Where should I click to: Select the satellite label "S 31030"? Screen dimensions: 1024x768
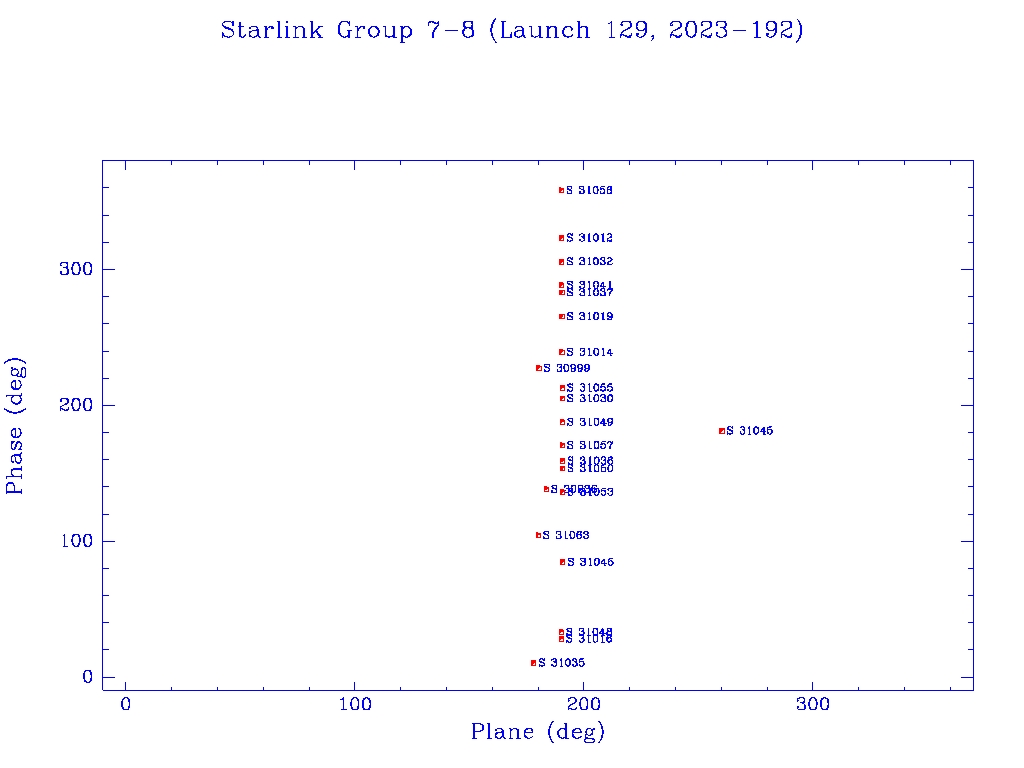pos(590,398)
